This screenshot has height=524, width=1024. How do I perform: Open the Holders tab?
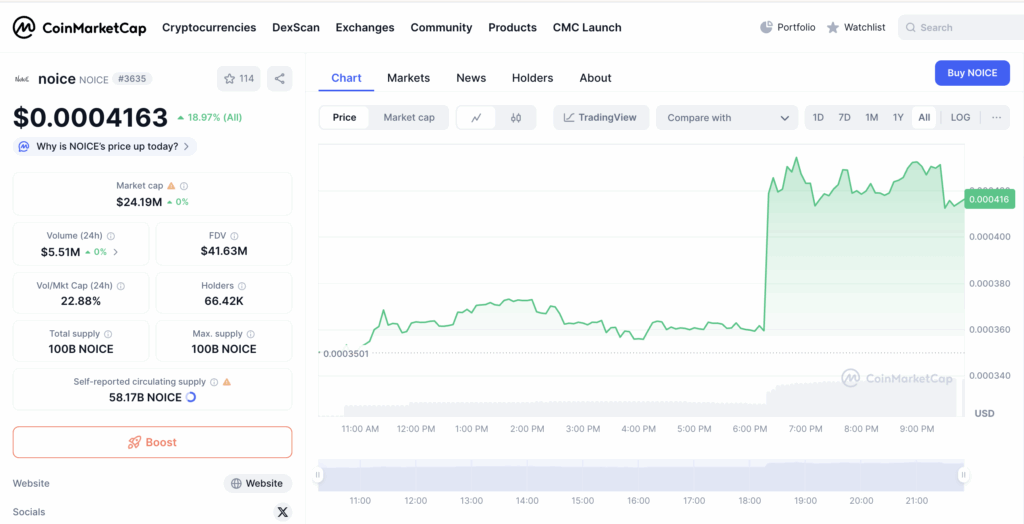[532, 78]
